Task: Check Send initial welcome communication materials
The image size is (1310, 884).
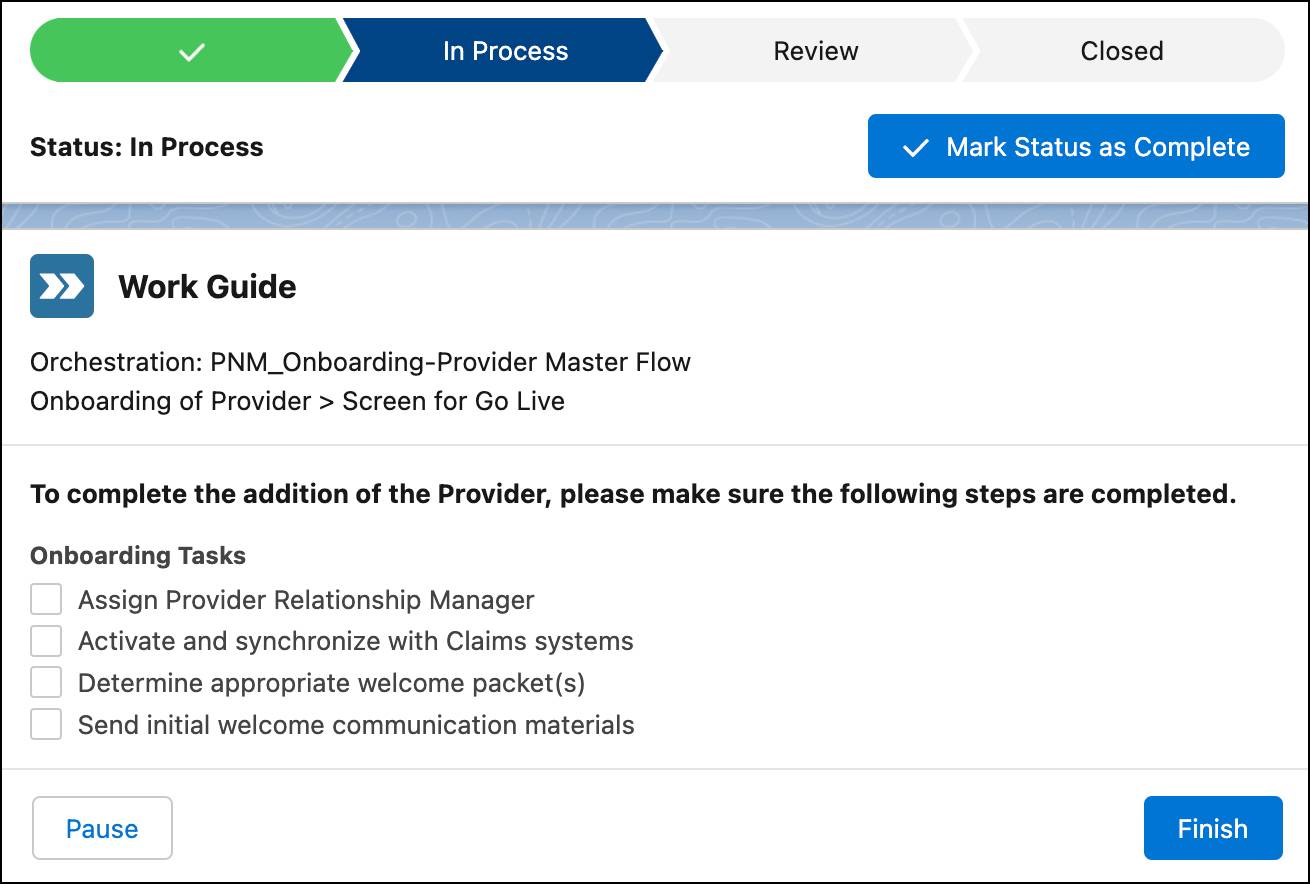Action: pyautogui.click(x=46, y=724)
